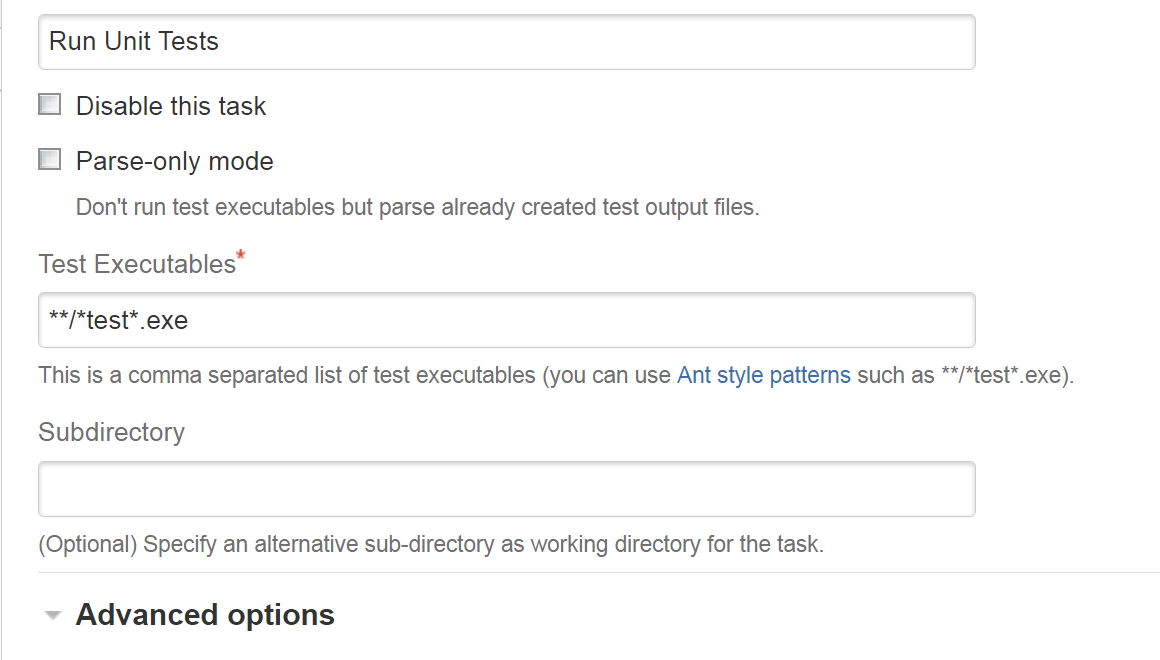This screenshot has height=660, width=1160.
Task: Tick the Disable this task checkbox
Action: tap(49, 104)
